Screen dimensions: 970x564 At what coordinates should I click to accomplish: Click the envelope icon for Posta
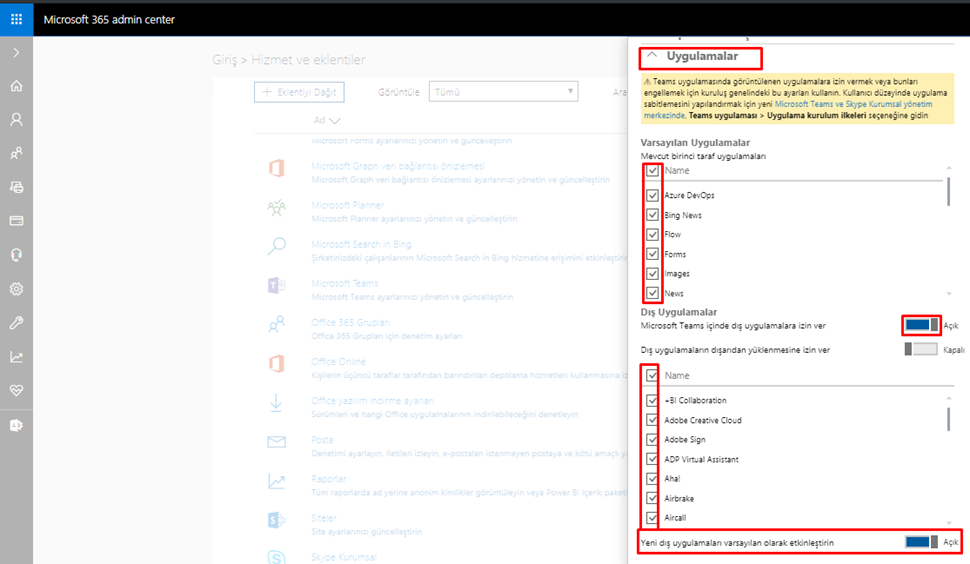pos(277,442)
